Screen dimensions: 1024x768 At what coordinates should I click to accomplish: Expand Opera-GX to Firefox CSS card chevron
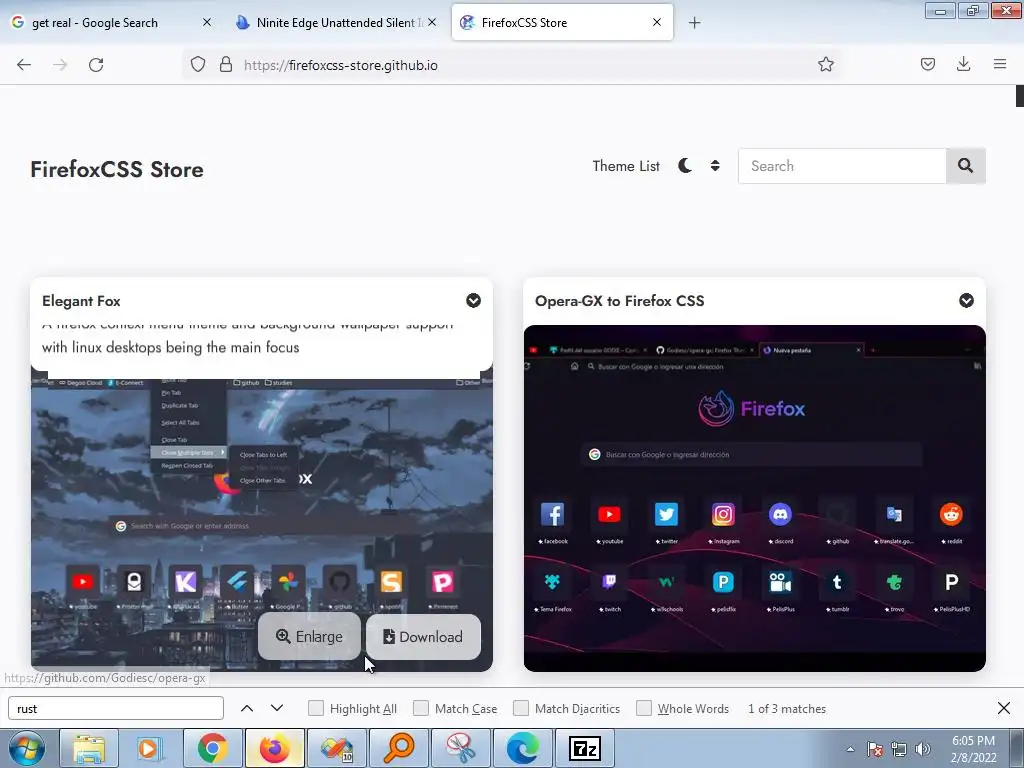tap(967, 300)
